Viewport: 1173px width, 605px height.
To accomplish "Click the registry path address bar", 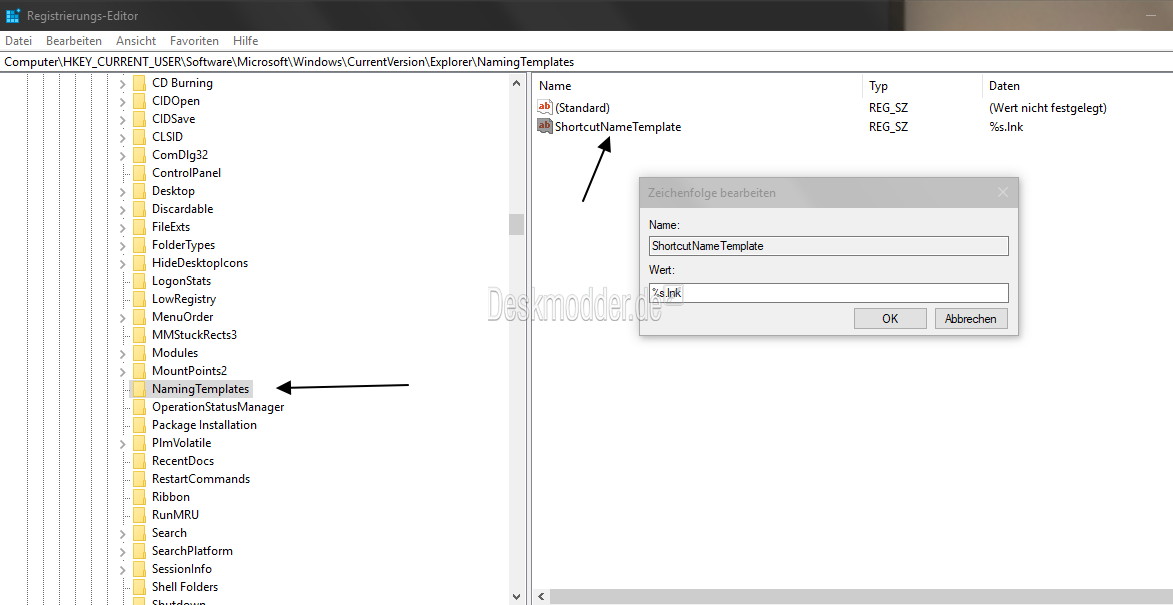I will [586, 61].
